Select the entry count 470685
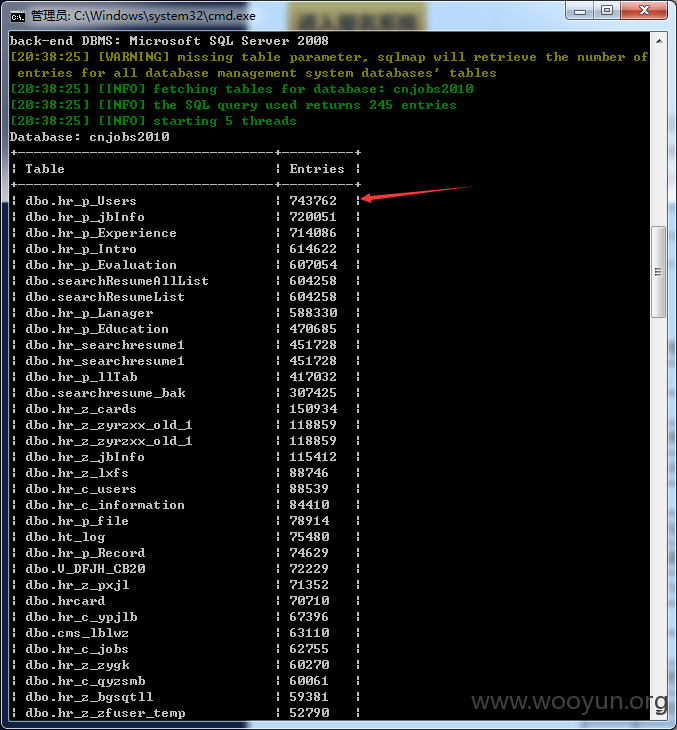The height and width of the screenshot is (730, 677). 313,329
